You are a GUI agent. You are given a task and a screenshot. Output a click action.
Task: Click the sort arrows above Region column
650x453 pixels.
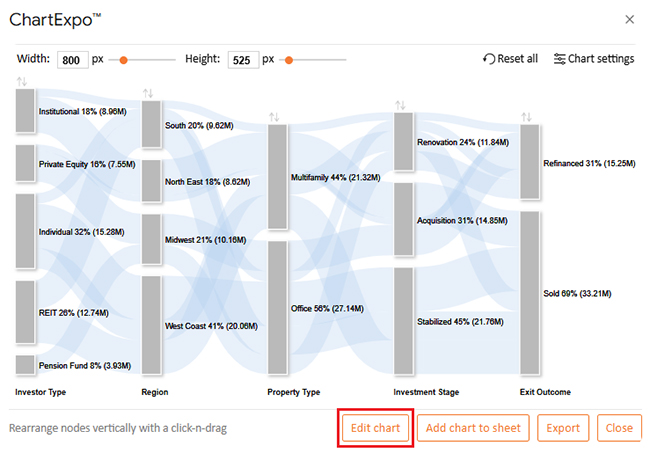tap(148, 93)
